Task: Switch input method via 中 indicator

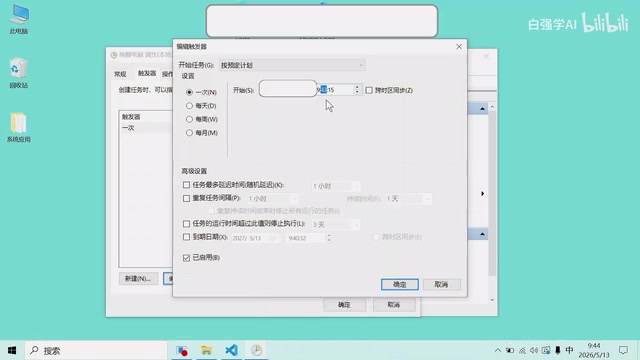Action: 569,350
